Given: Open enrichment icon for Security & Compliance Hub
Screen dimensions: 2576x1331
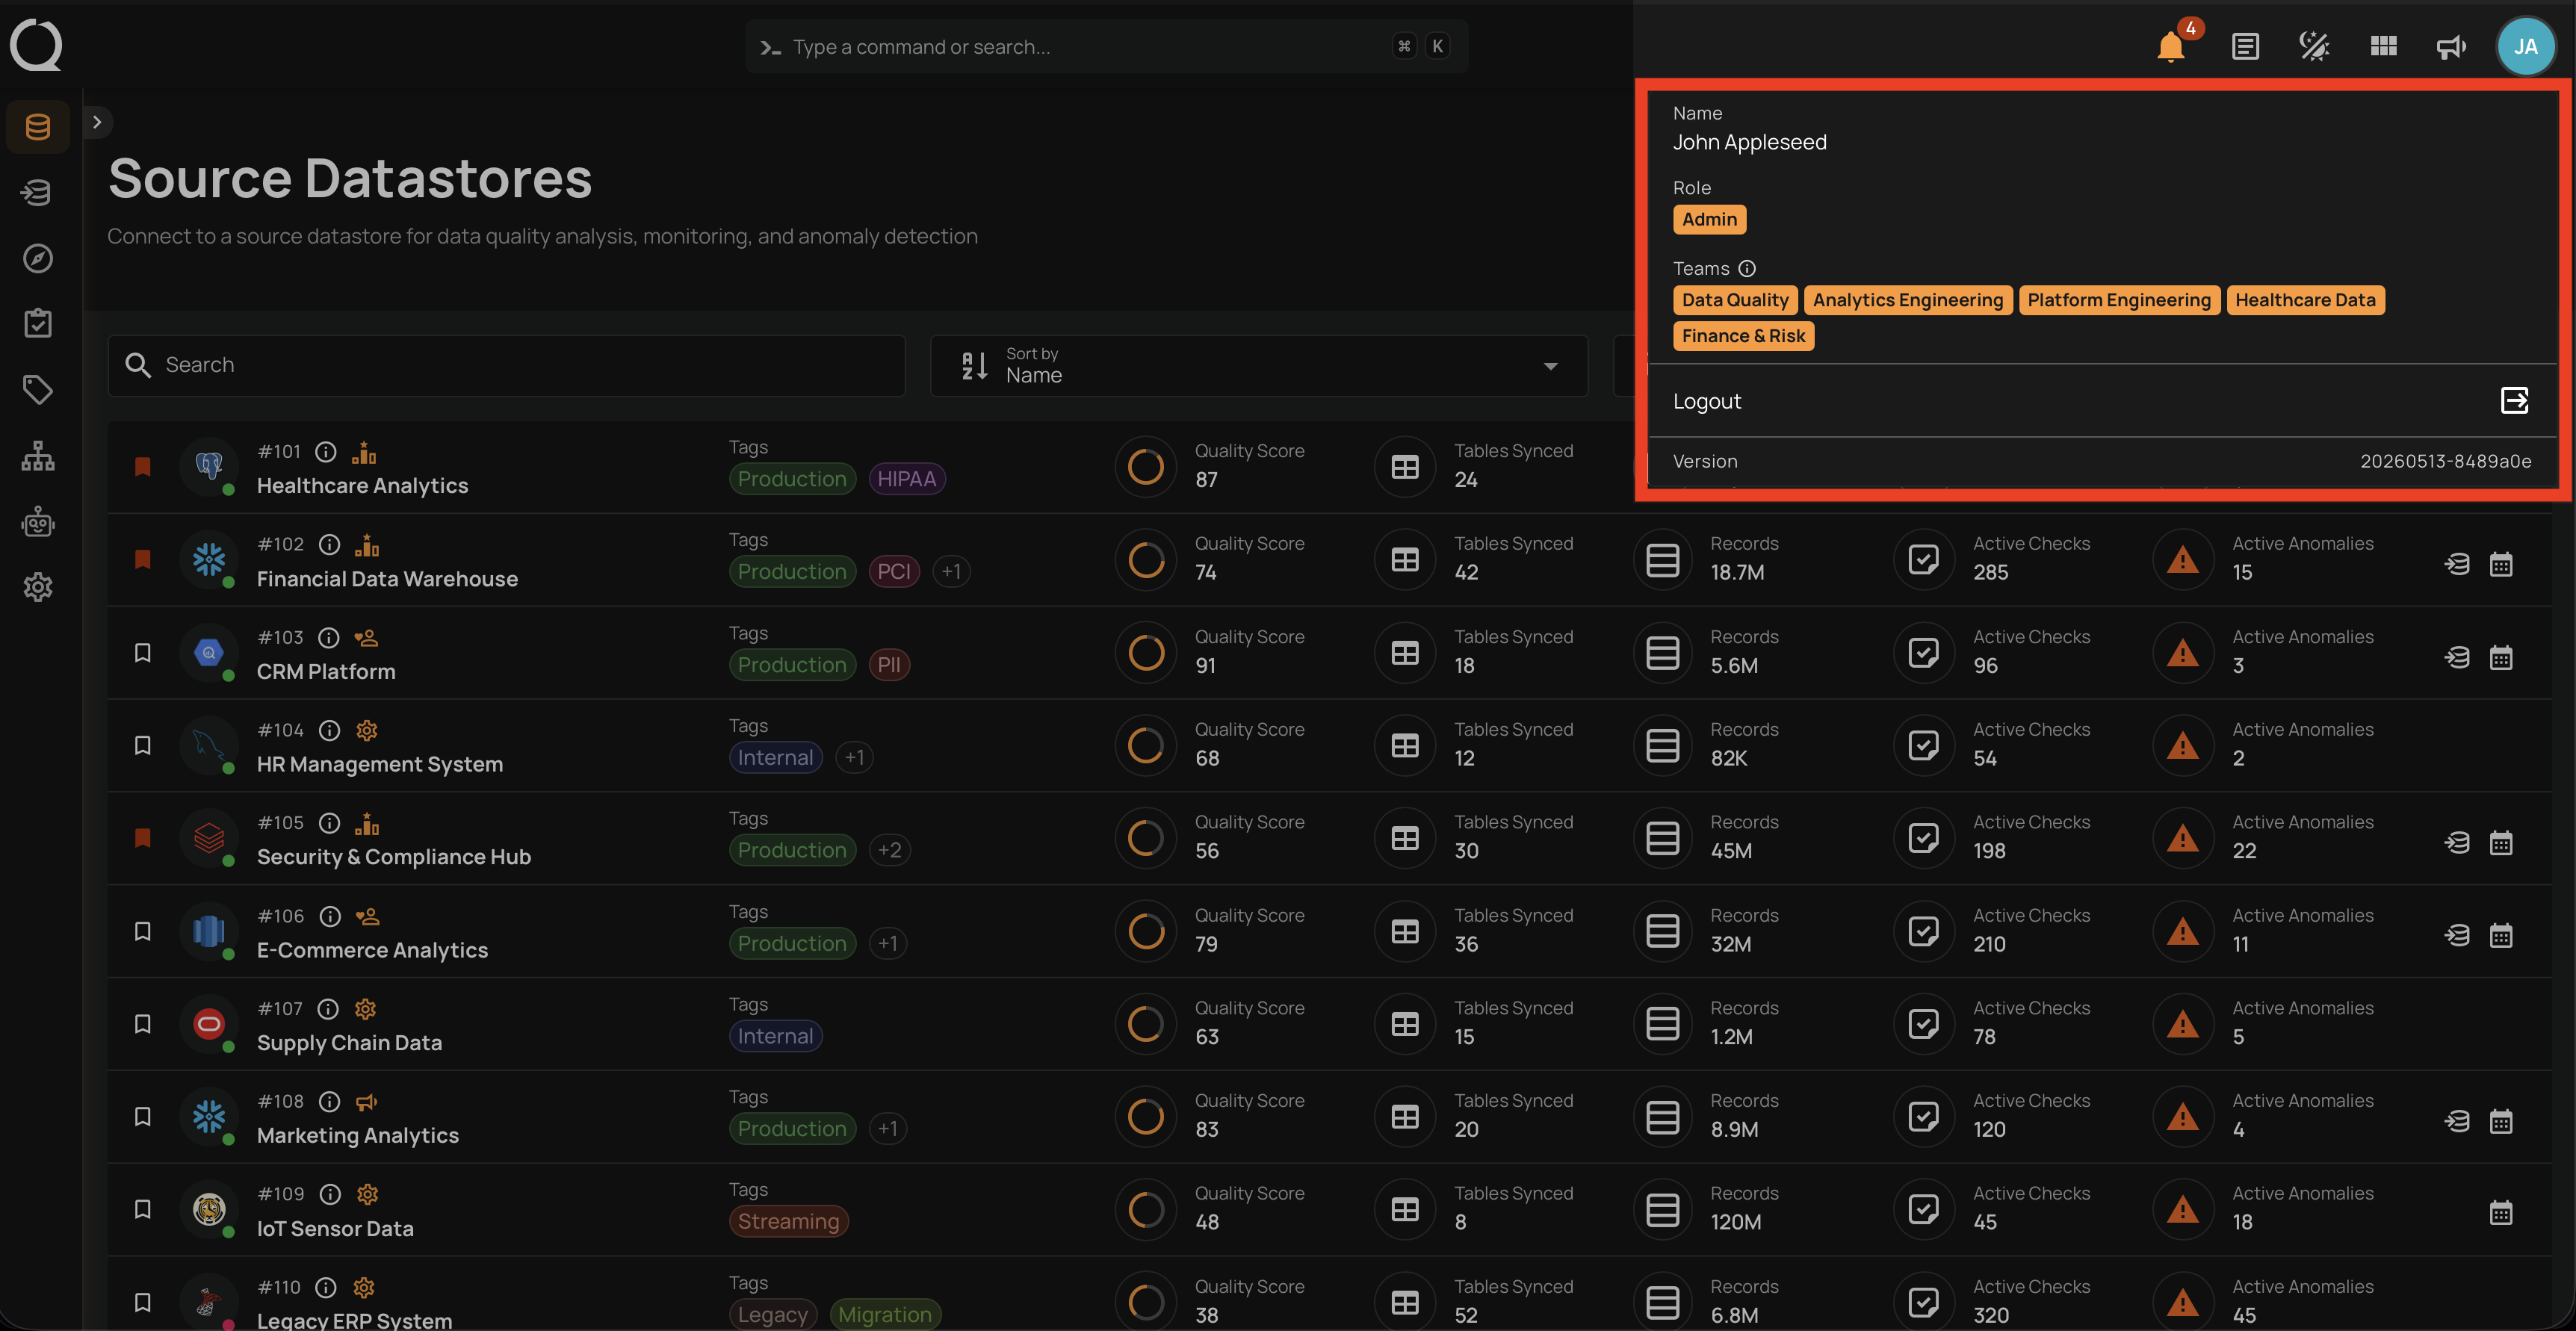Looking at the screenshot, I should tap(2457, 843).
